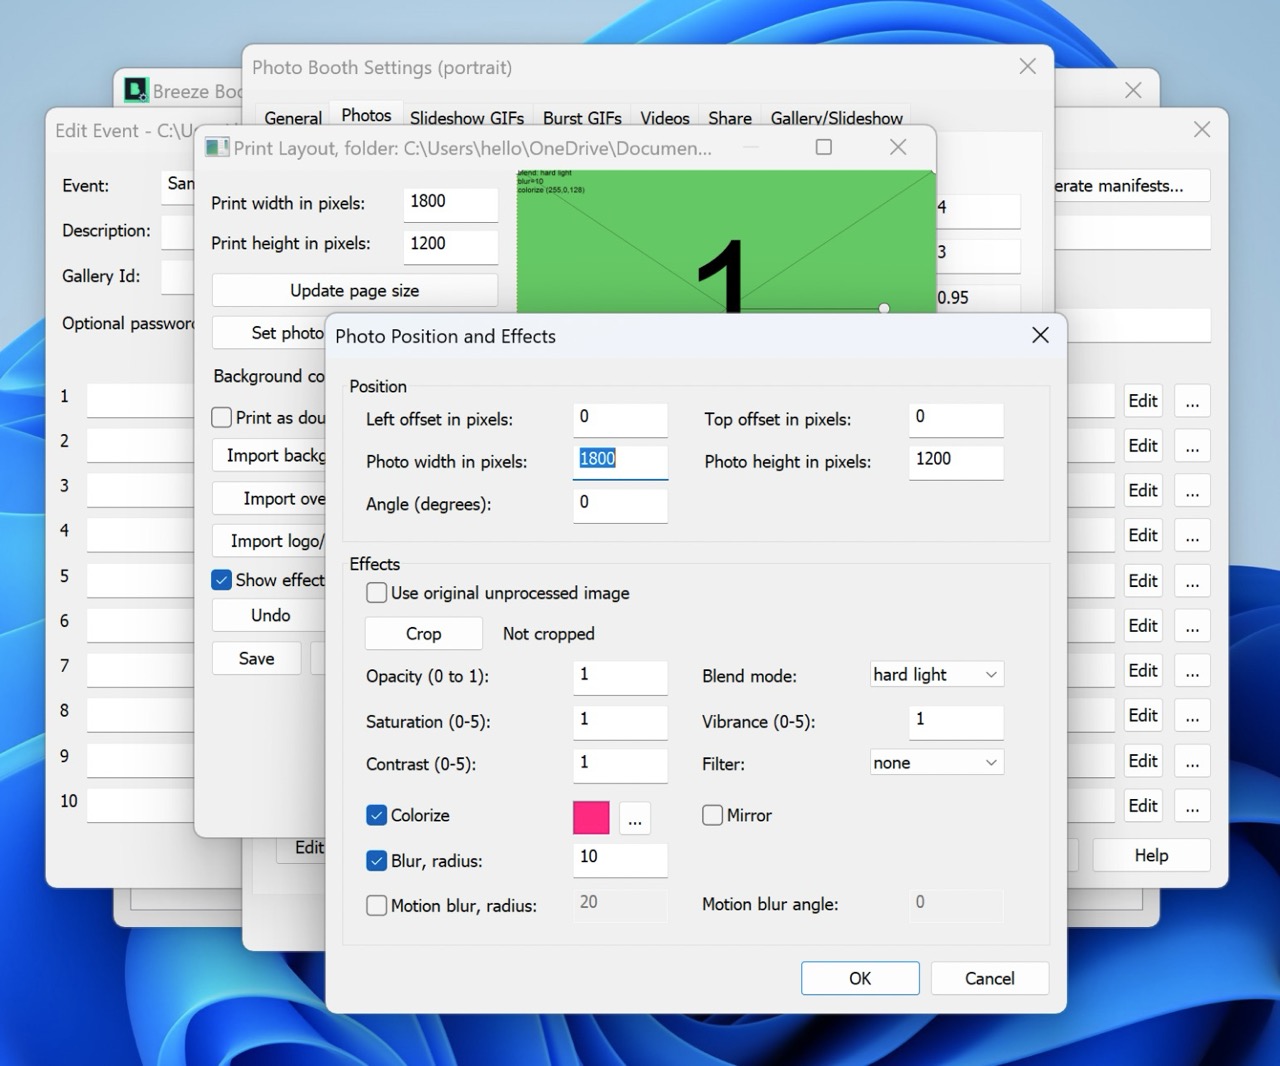Confirm with the OK button
Screen dimensions: 1280x1066
pyautogui.click(x=860, y=978)
